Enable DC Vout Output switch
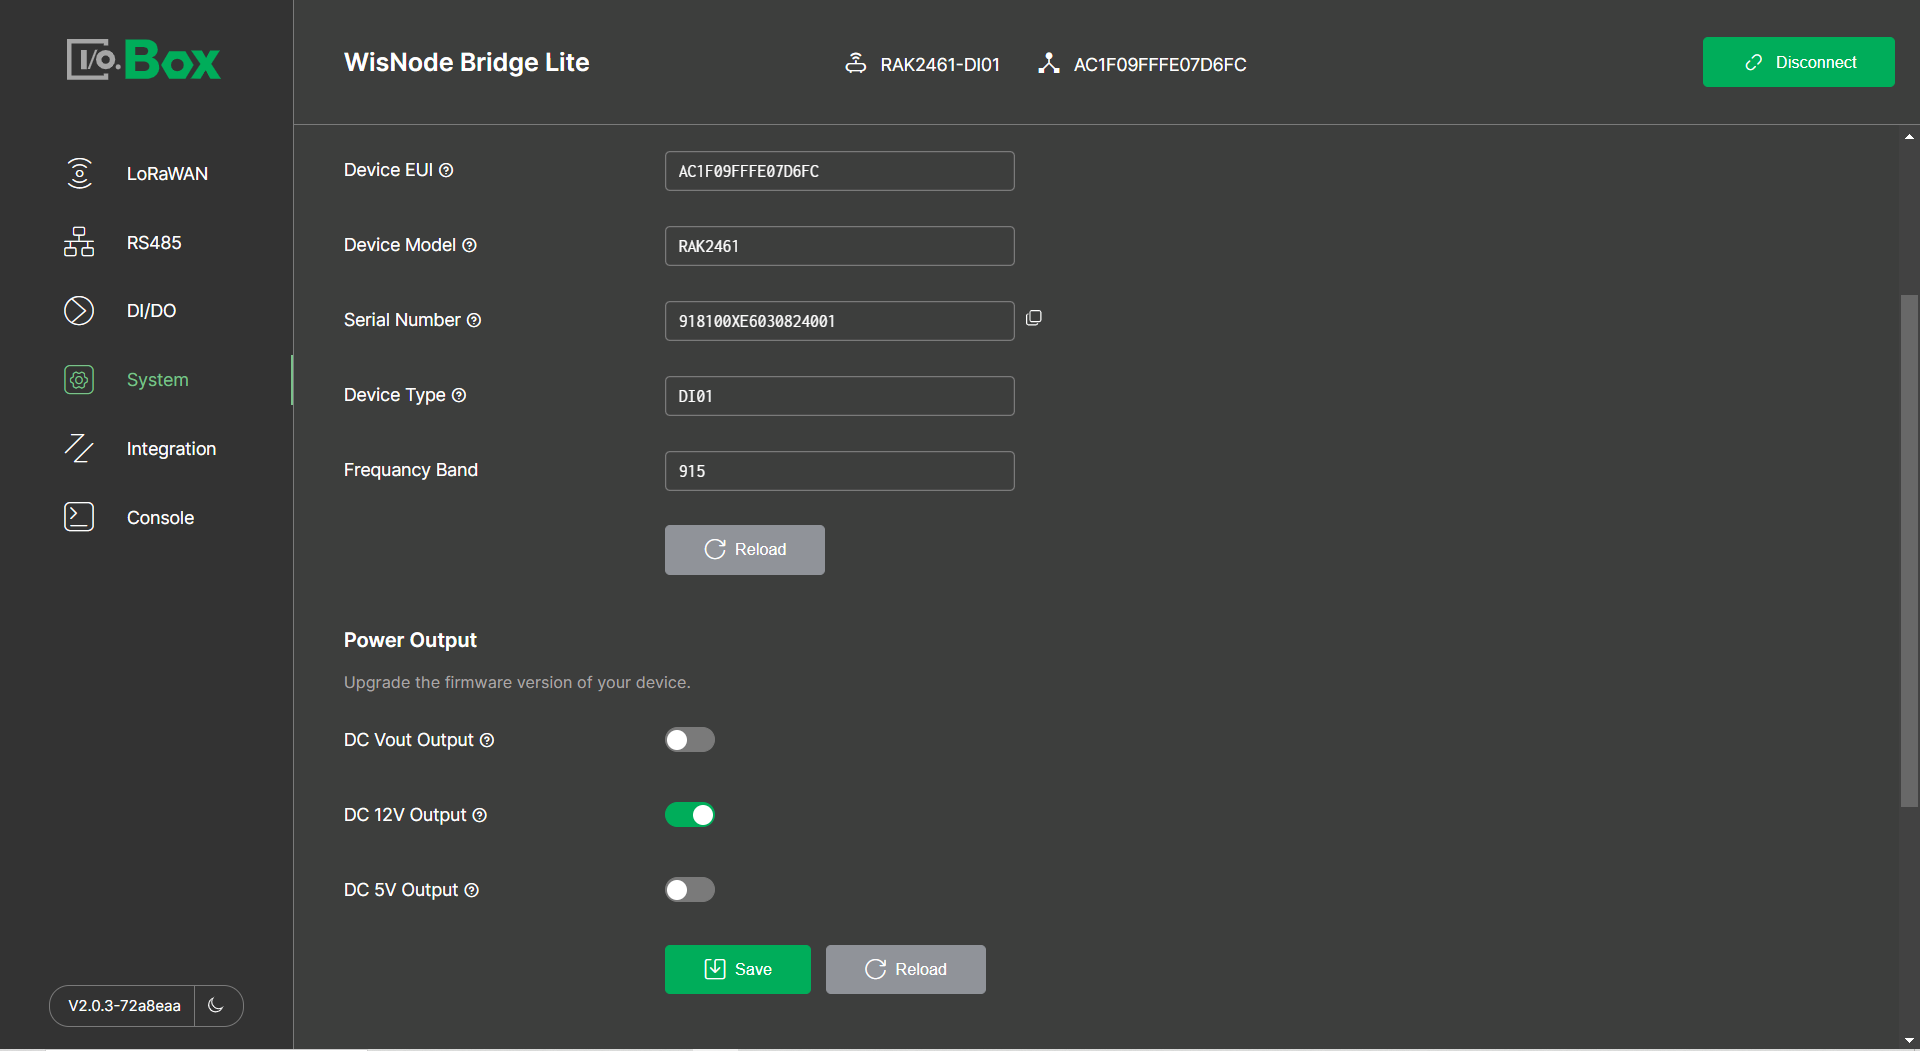1920x1051 pixels. [x=690, y=740]
